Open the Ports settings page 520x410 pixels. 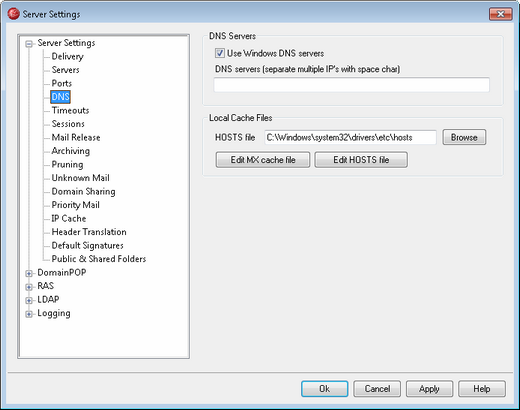click(62, 83)
